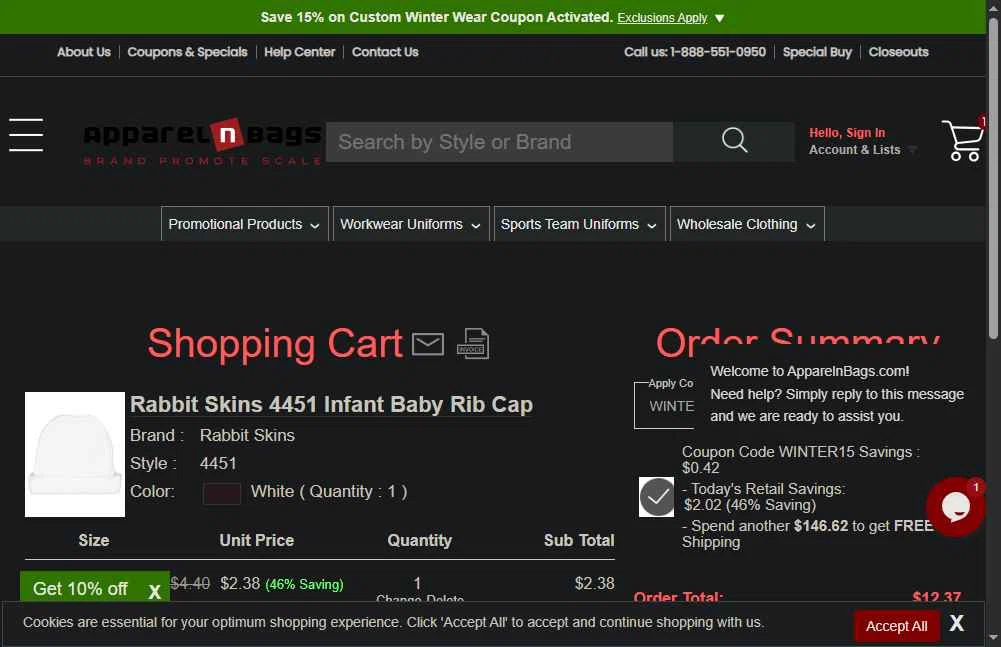
Task: Focus the Search by Style or Brand field
Action: [499, 142]
